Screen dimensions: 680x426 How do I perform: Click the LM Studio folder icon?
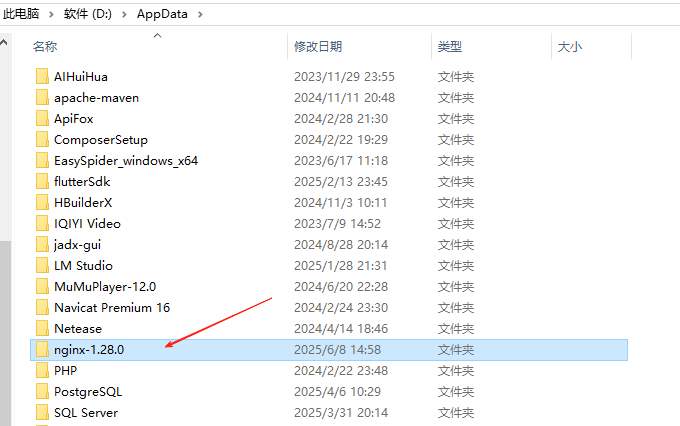(42, 265)
